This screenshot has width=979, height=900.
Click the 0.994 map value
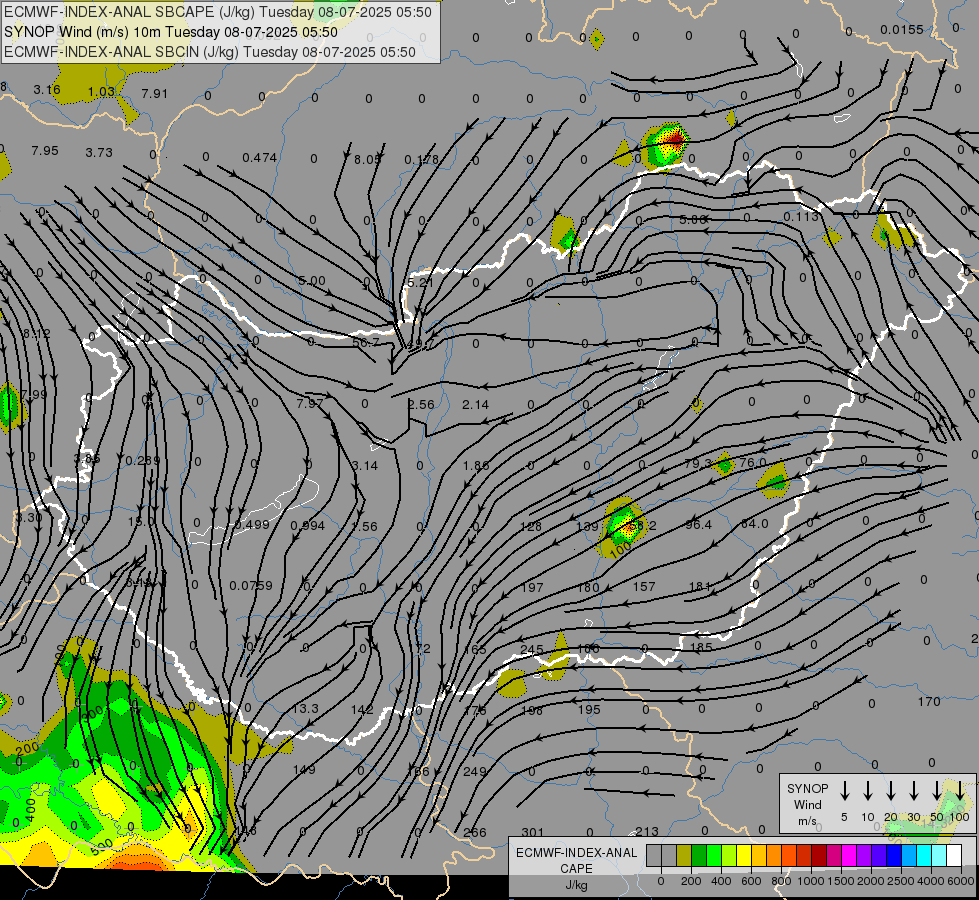(x=308, y=525)
